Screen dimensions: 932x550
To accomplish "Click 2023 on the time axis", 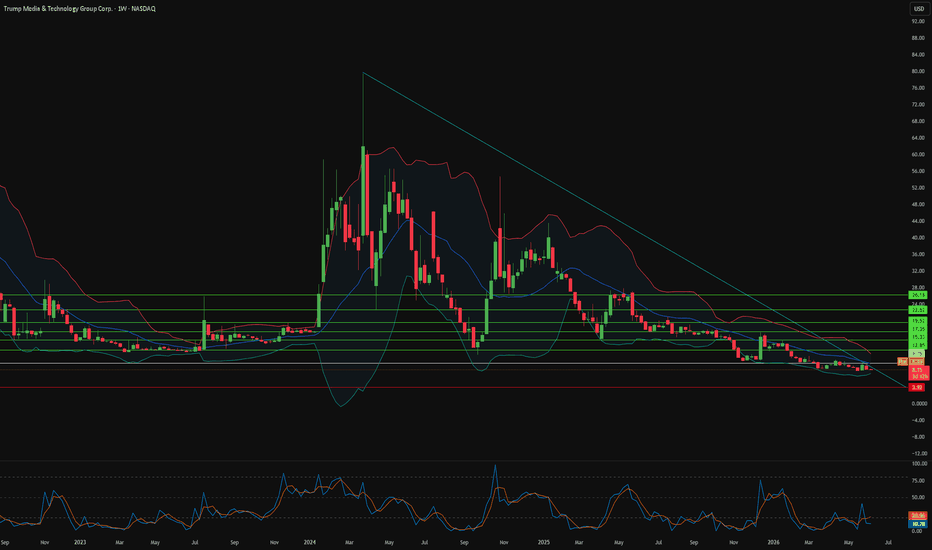I will point(80,542).
